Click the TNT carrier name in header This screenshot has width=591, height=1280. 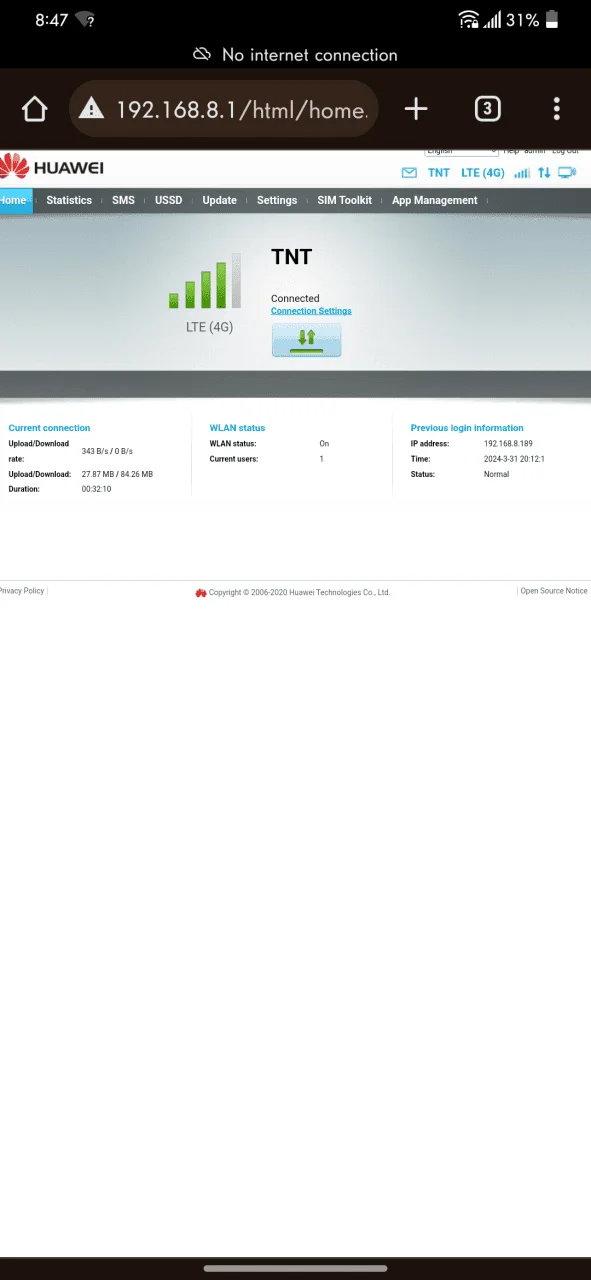coord(439,173)
